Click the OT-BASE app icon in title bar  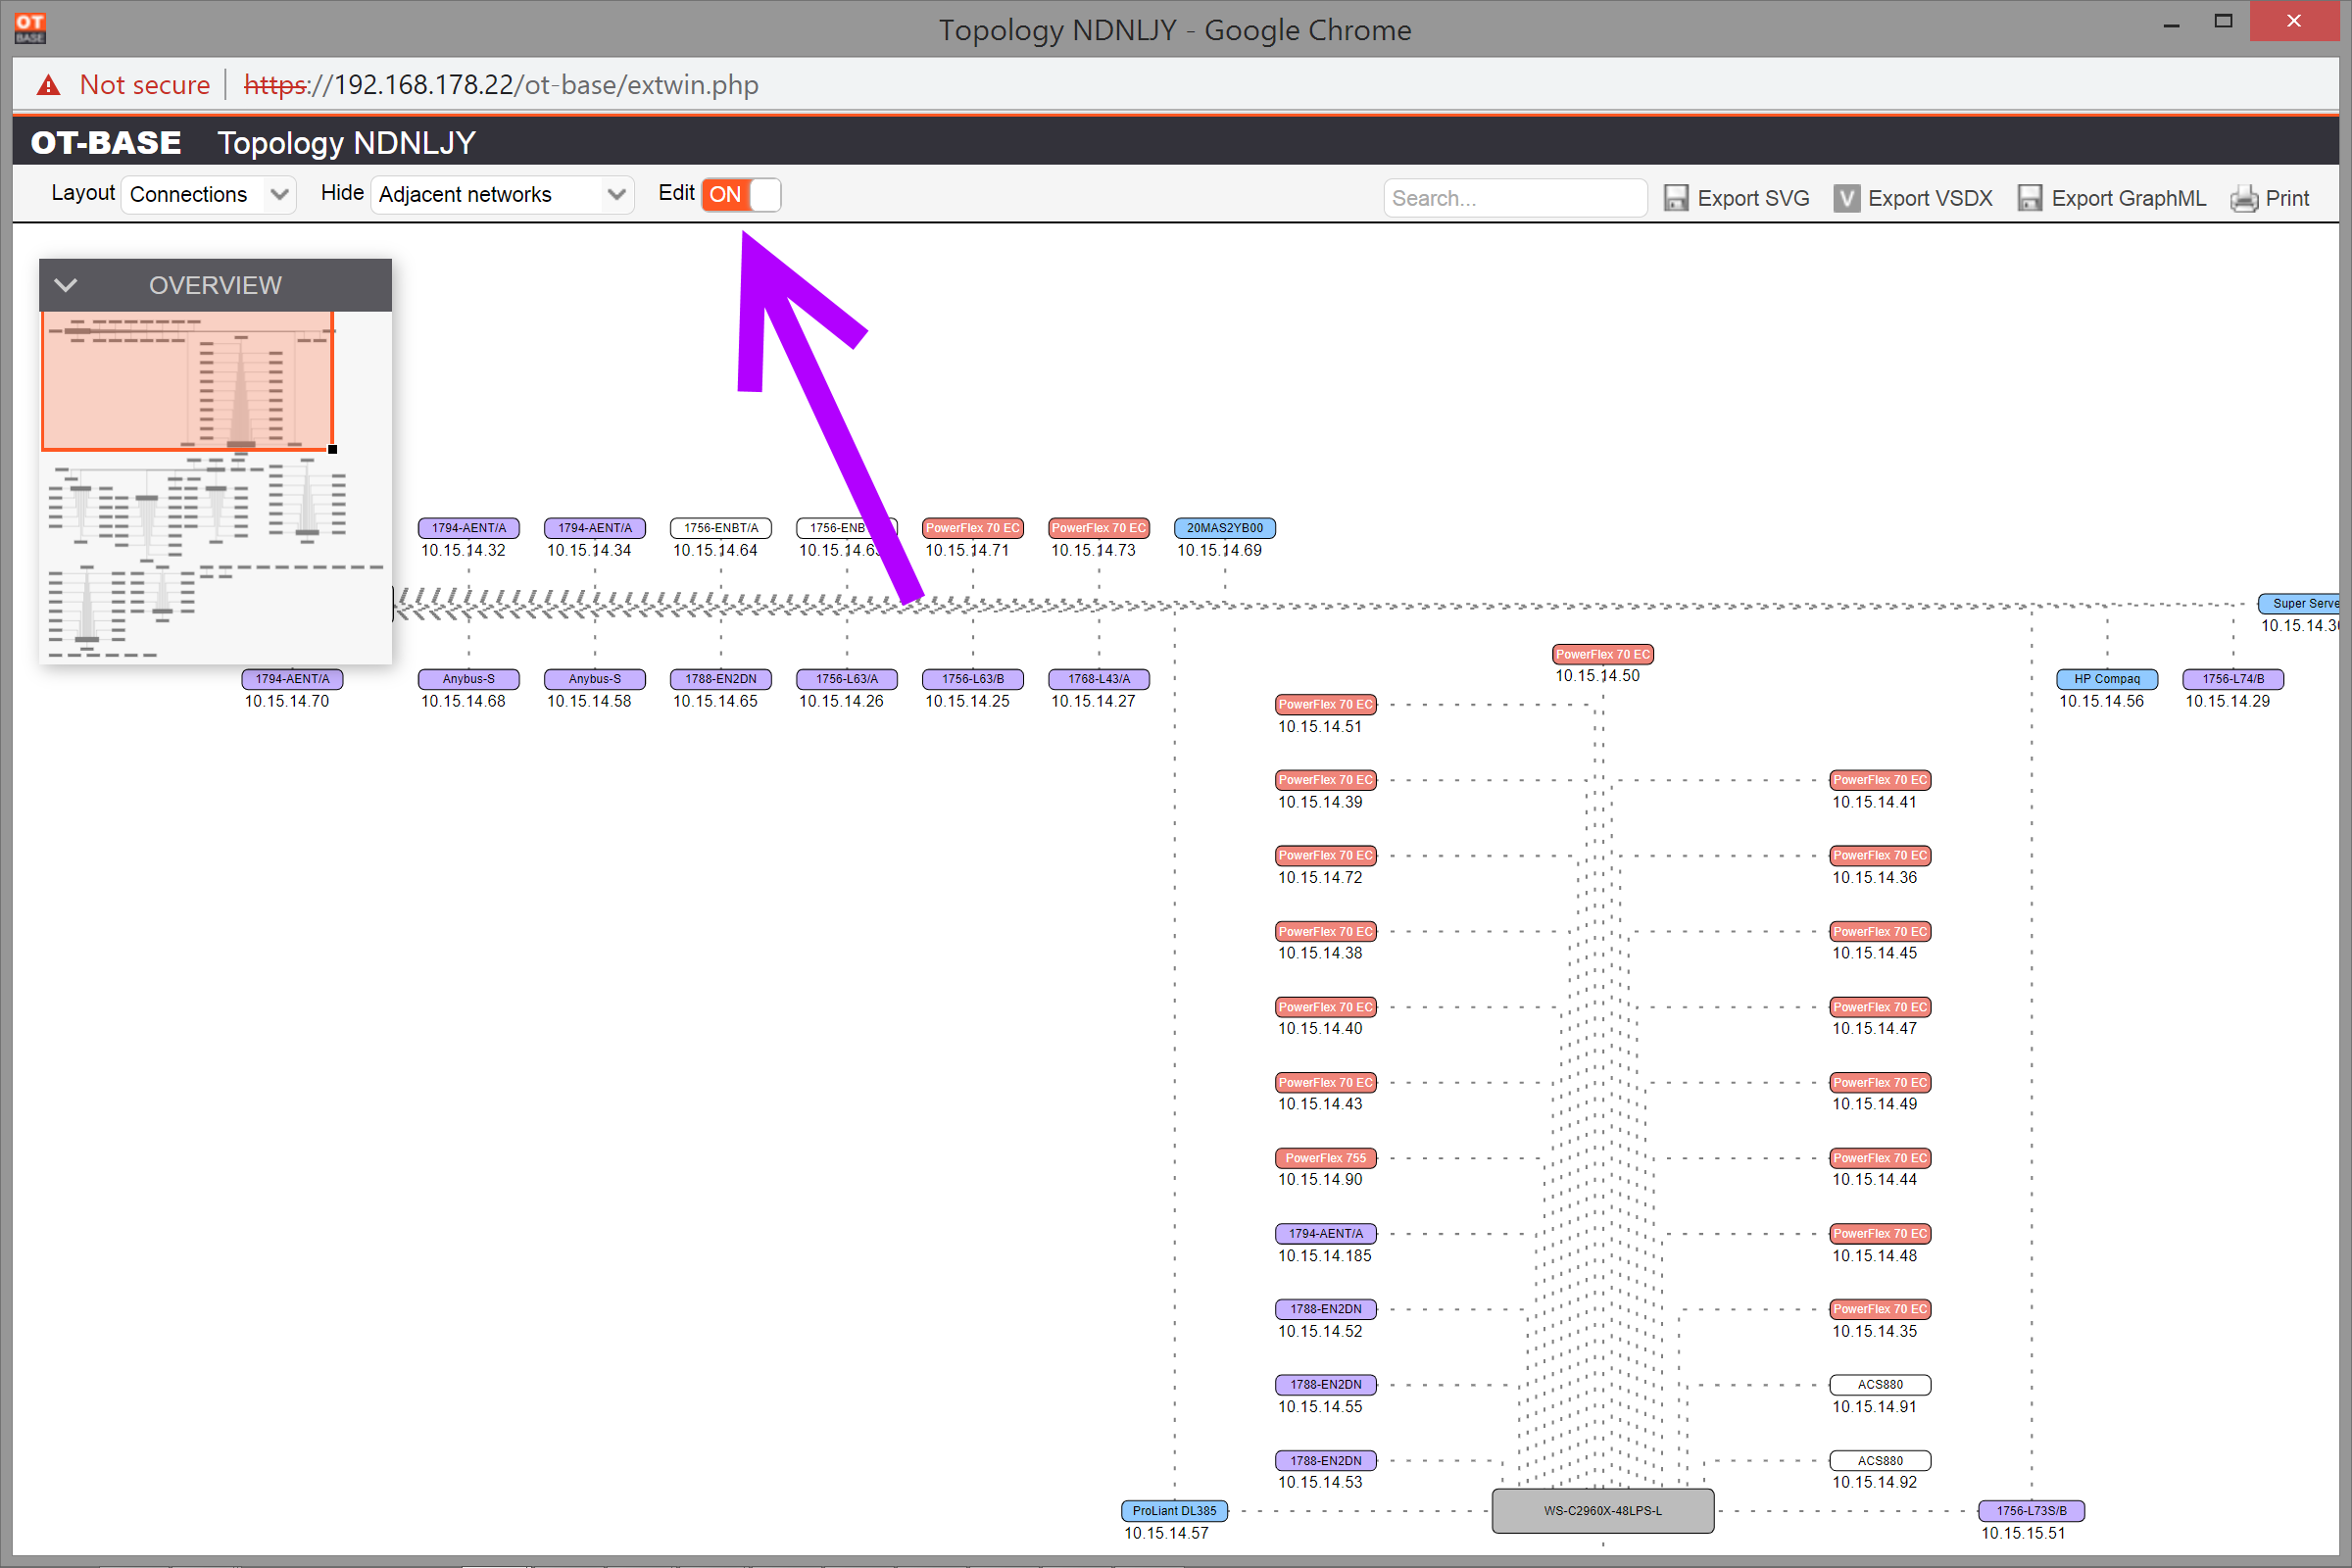pos(30,28)
